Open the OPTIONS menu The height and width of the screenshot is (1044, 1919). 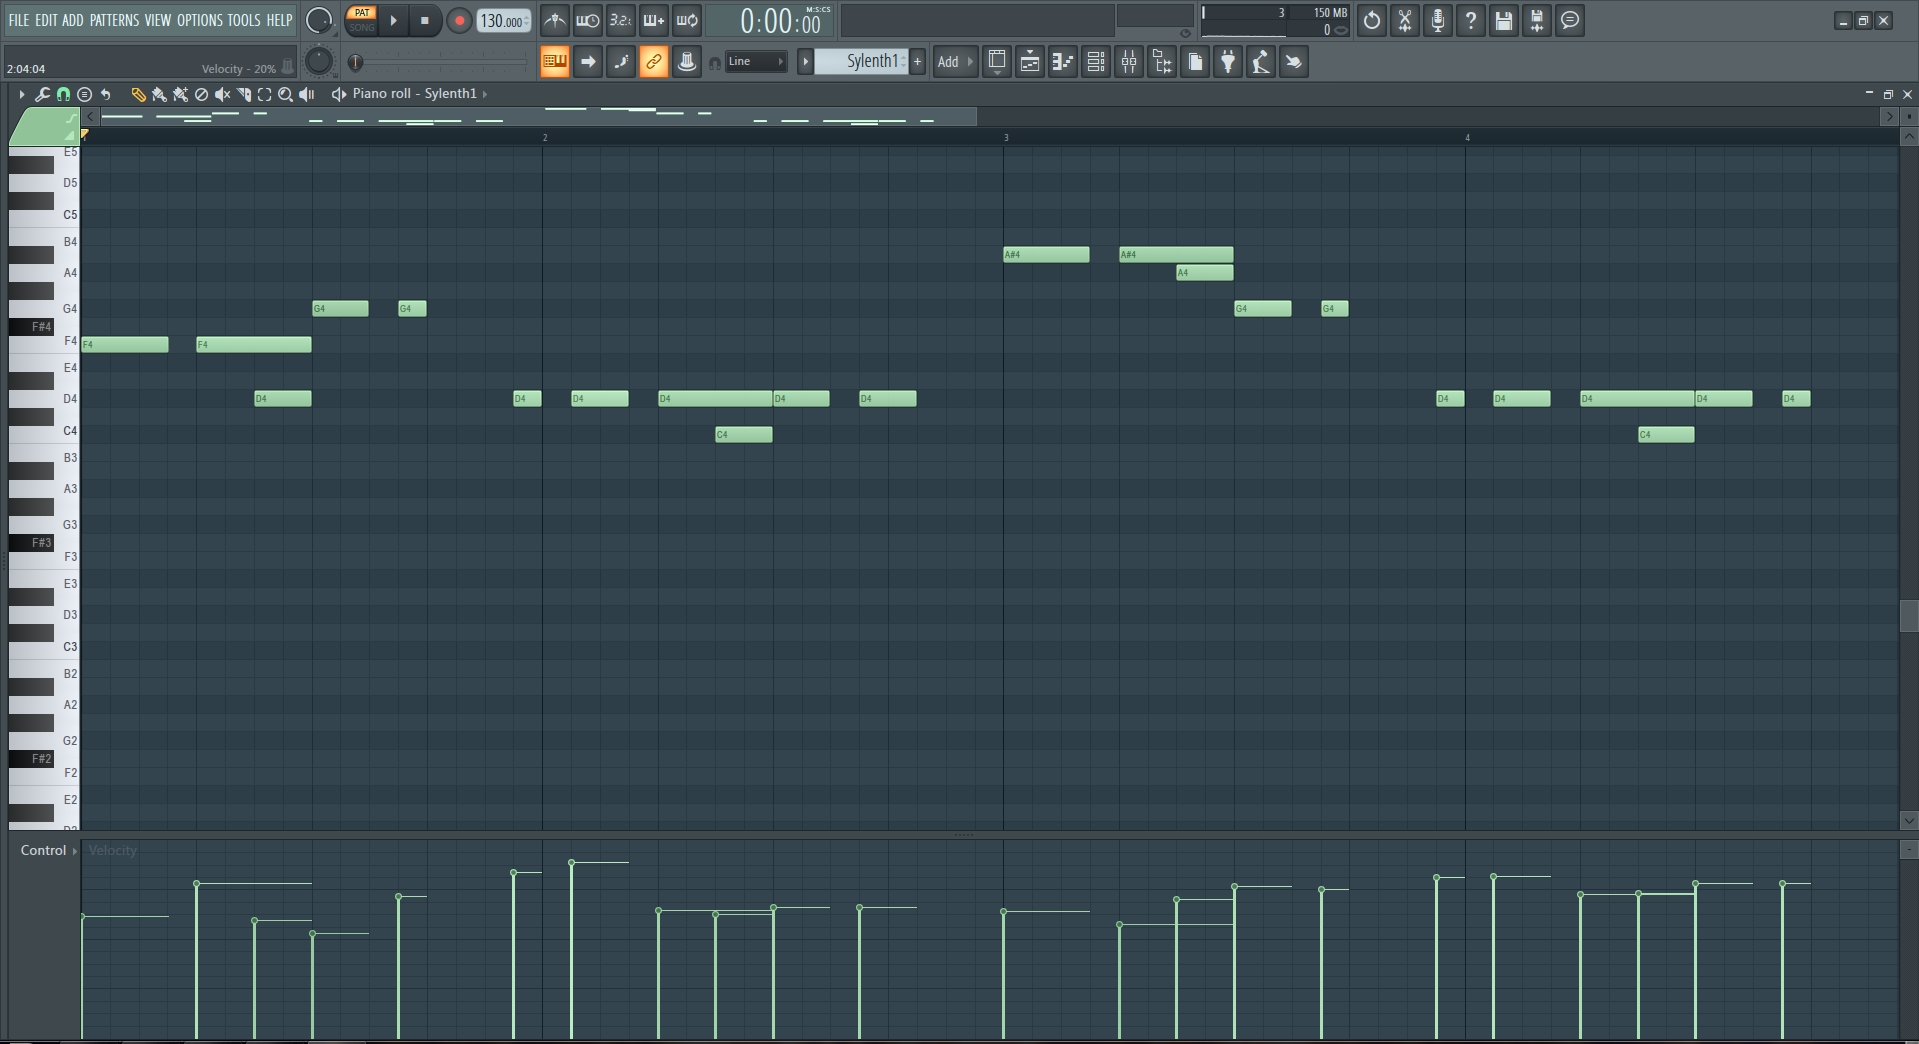[200, 20]
